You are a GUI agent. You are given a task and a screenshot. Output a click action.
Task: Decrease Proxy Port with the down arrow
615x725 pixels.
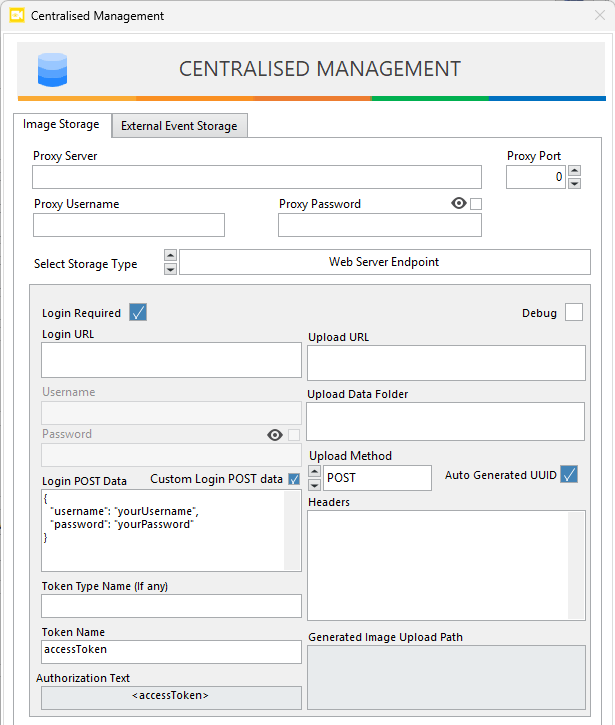pos(574,183)
